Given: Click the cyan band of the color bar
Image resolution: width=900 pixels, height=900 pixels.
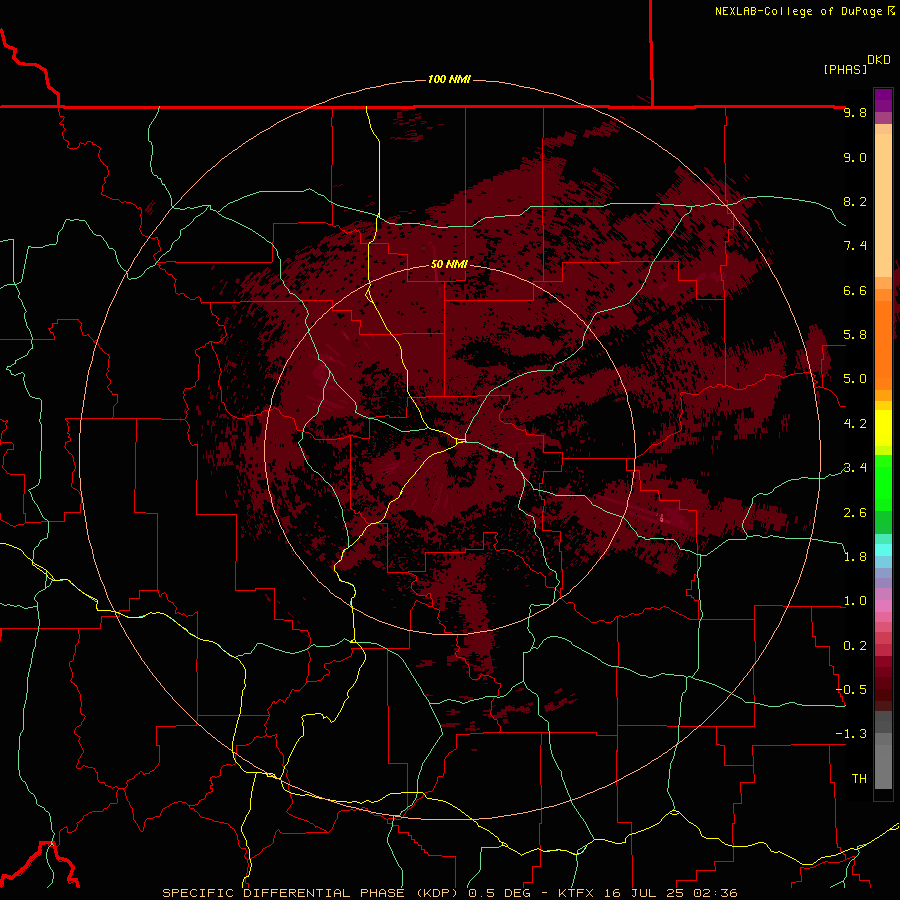Looking at the screenshot, I should pyautogui.click(x=883, y=549).
